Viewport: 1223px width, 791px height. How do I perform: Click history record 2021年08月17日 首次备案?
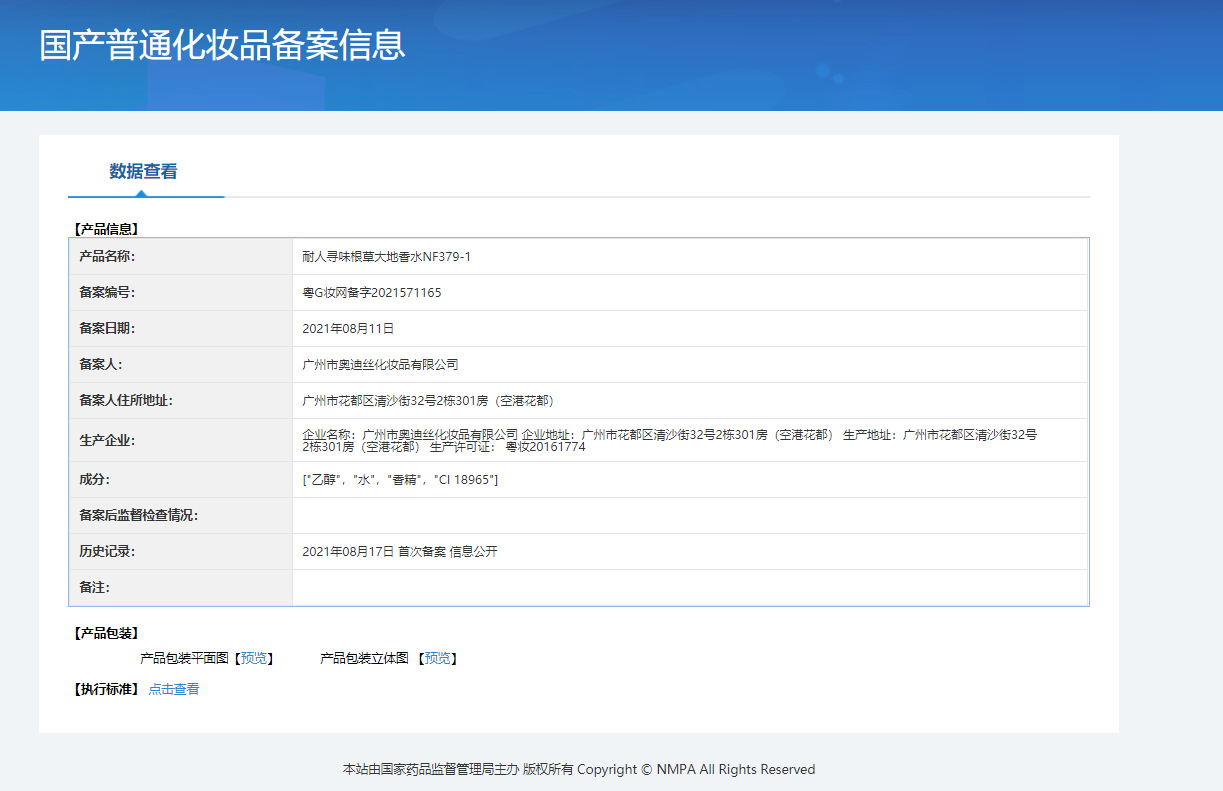[399, 552]
